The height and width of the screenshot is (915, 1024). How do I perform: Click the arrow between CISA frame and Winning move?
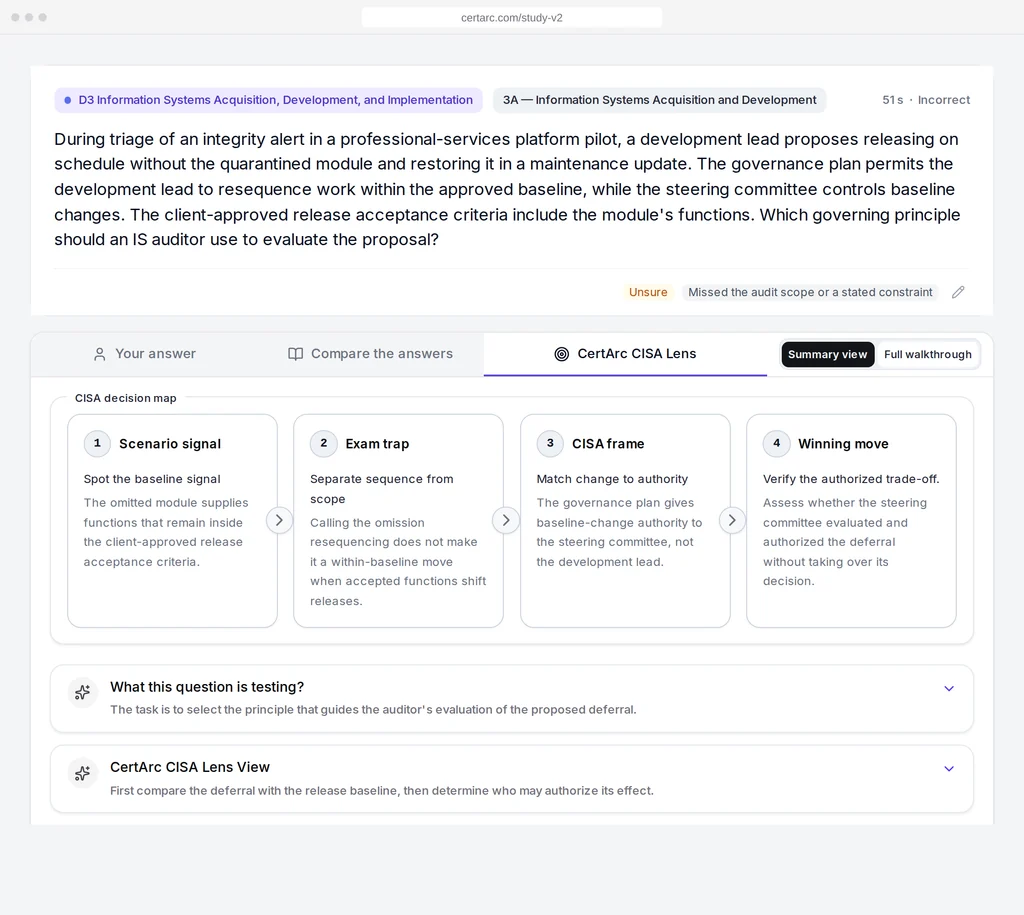click(x=732, y=521)
